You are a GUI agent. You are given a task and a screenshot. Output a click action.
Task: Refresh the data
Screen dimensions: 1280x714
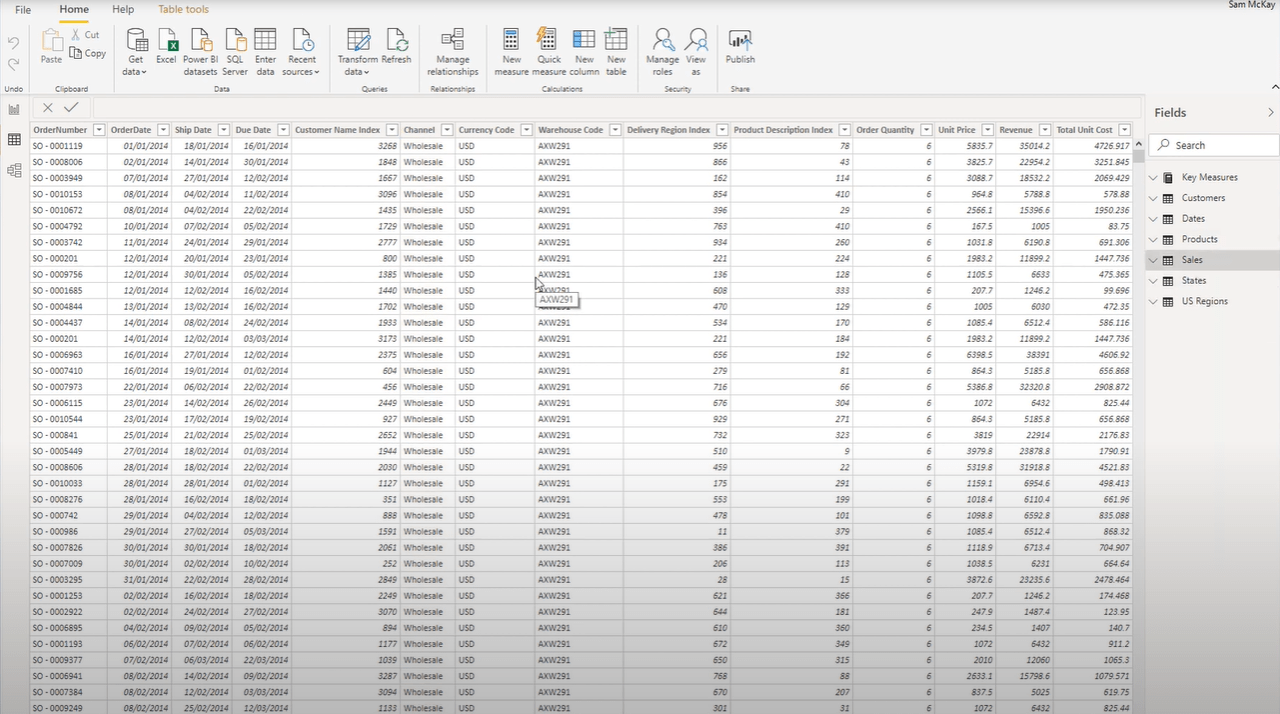(396, 46)
